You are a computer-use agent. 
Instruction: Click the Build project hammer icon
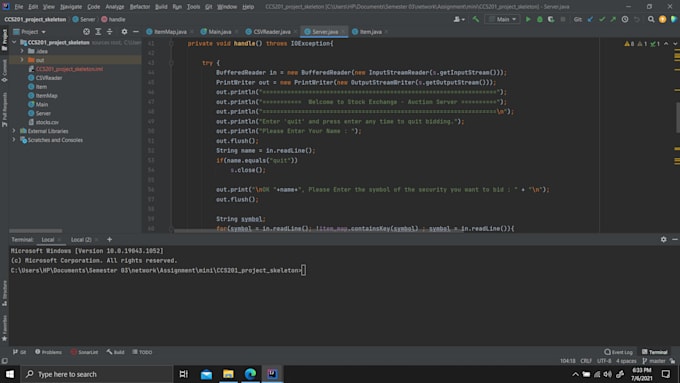(x=476, y=19)
